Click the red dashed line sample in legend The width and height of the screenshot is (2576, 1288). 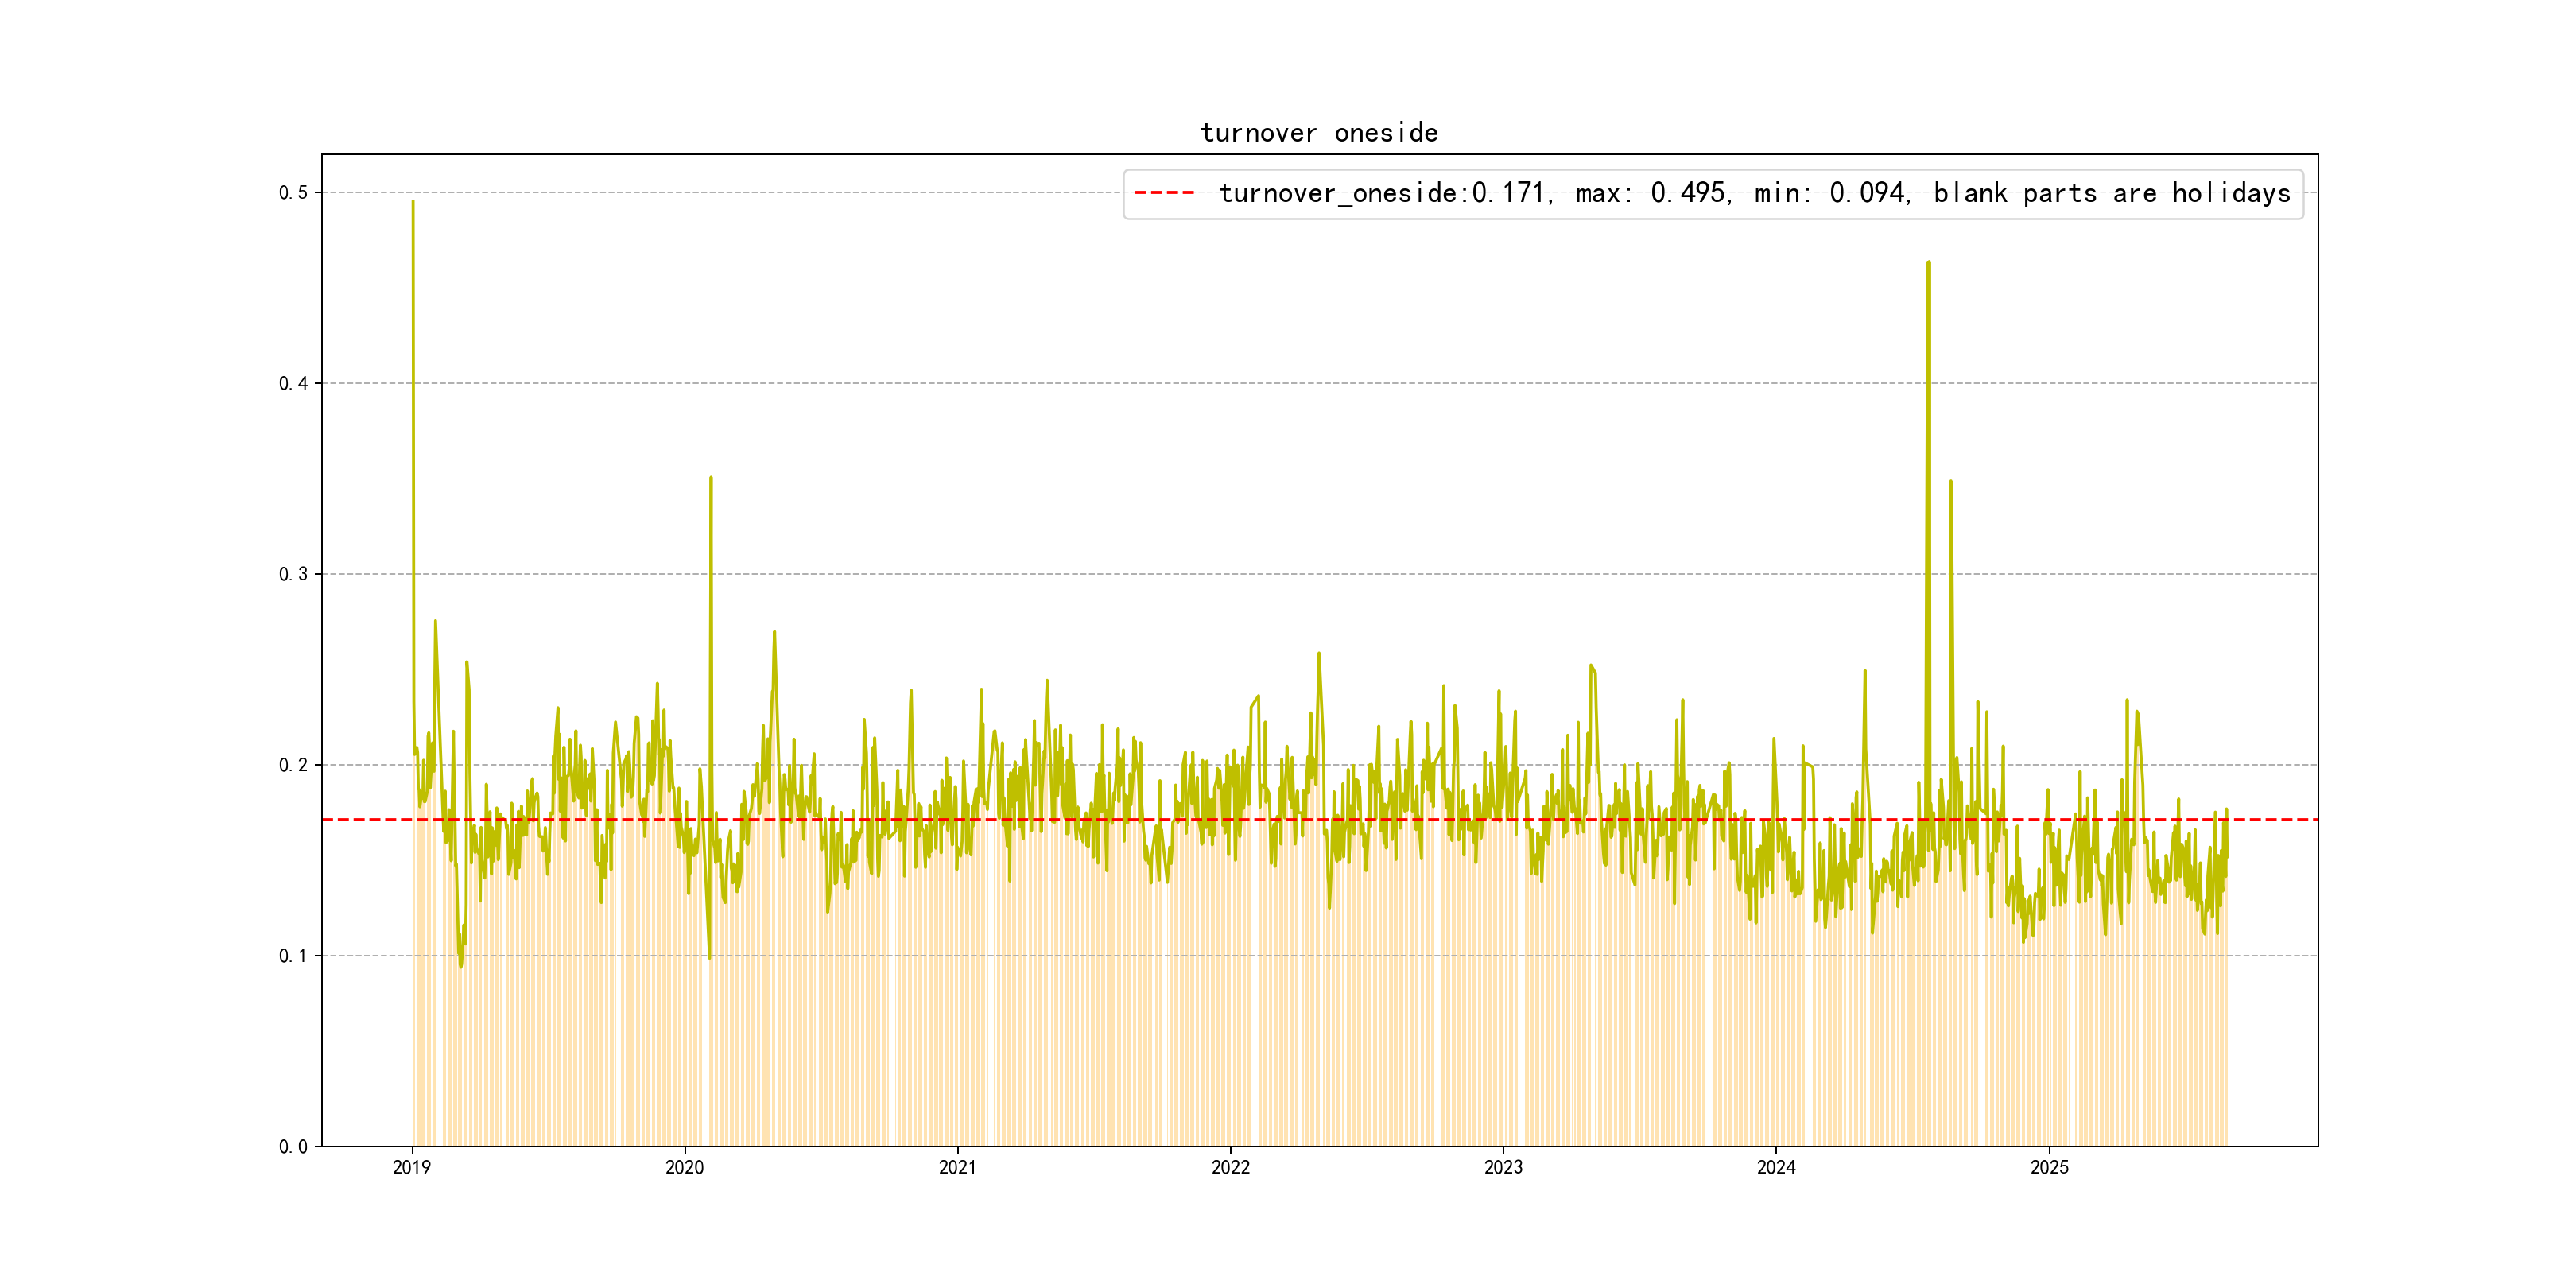click(x=1164, y=193)
